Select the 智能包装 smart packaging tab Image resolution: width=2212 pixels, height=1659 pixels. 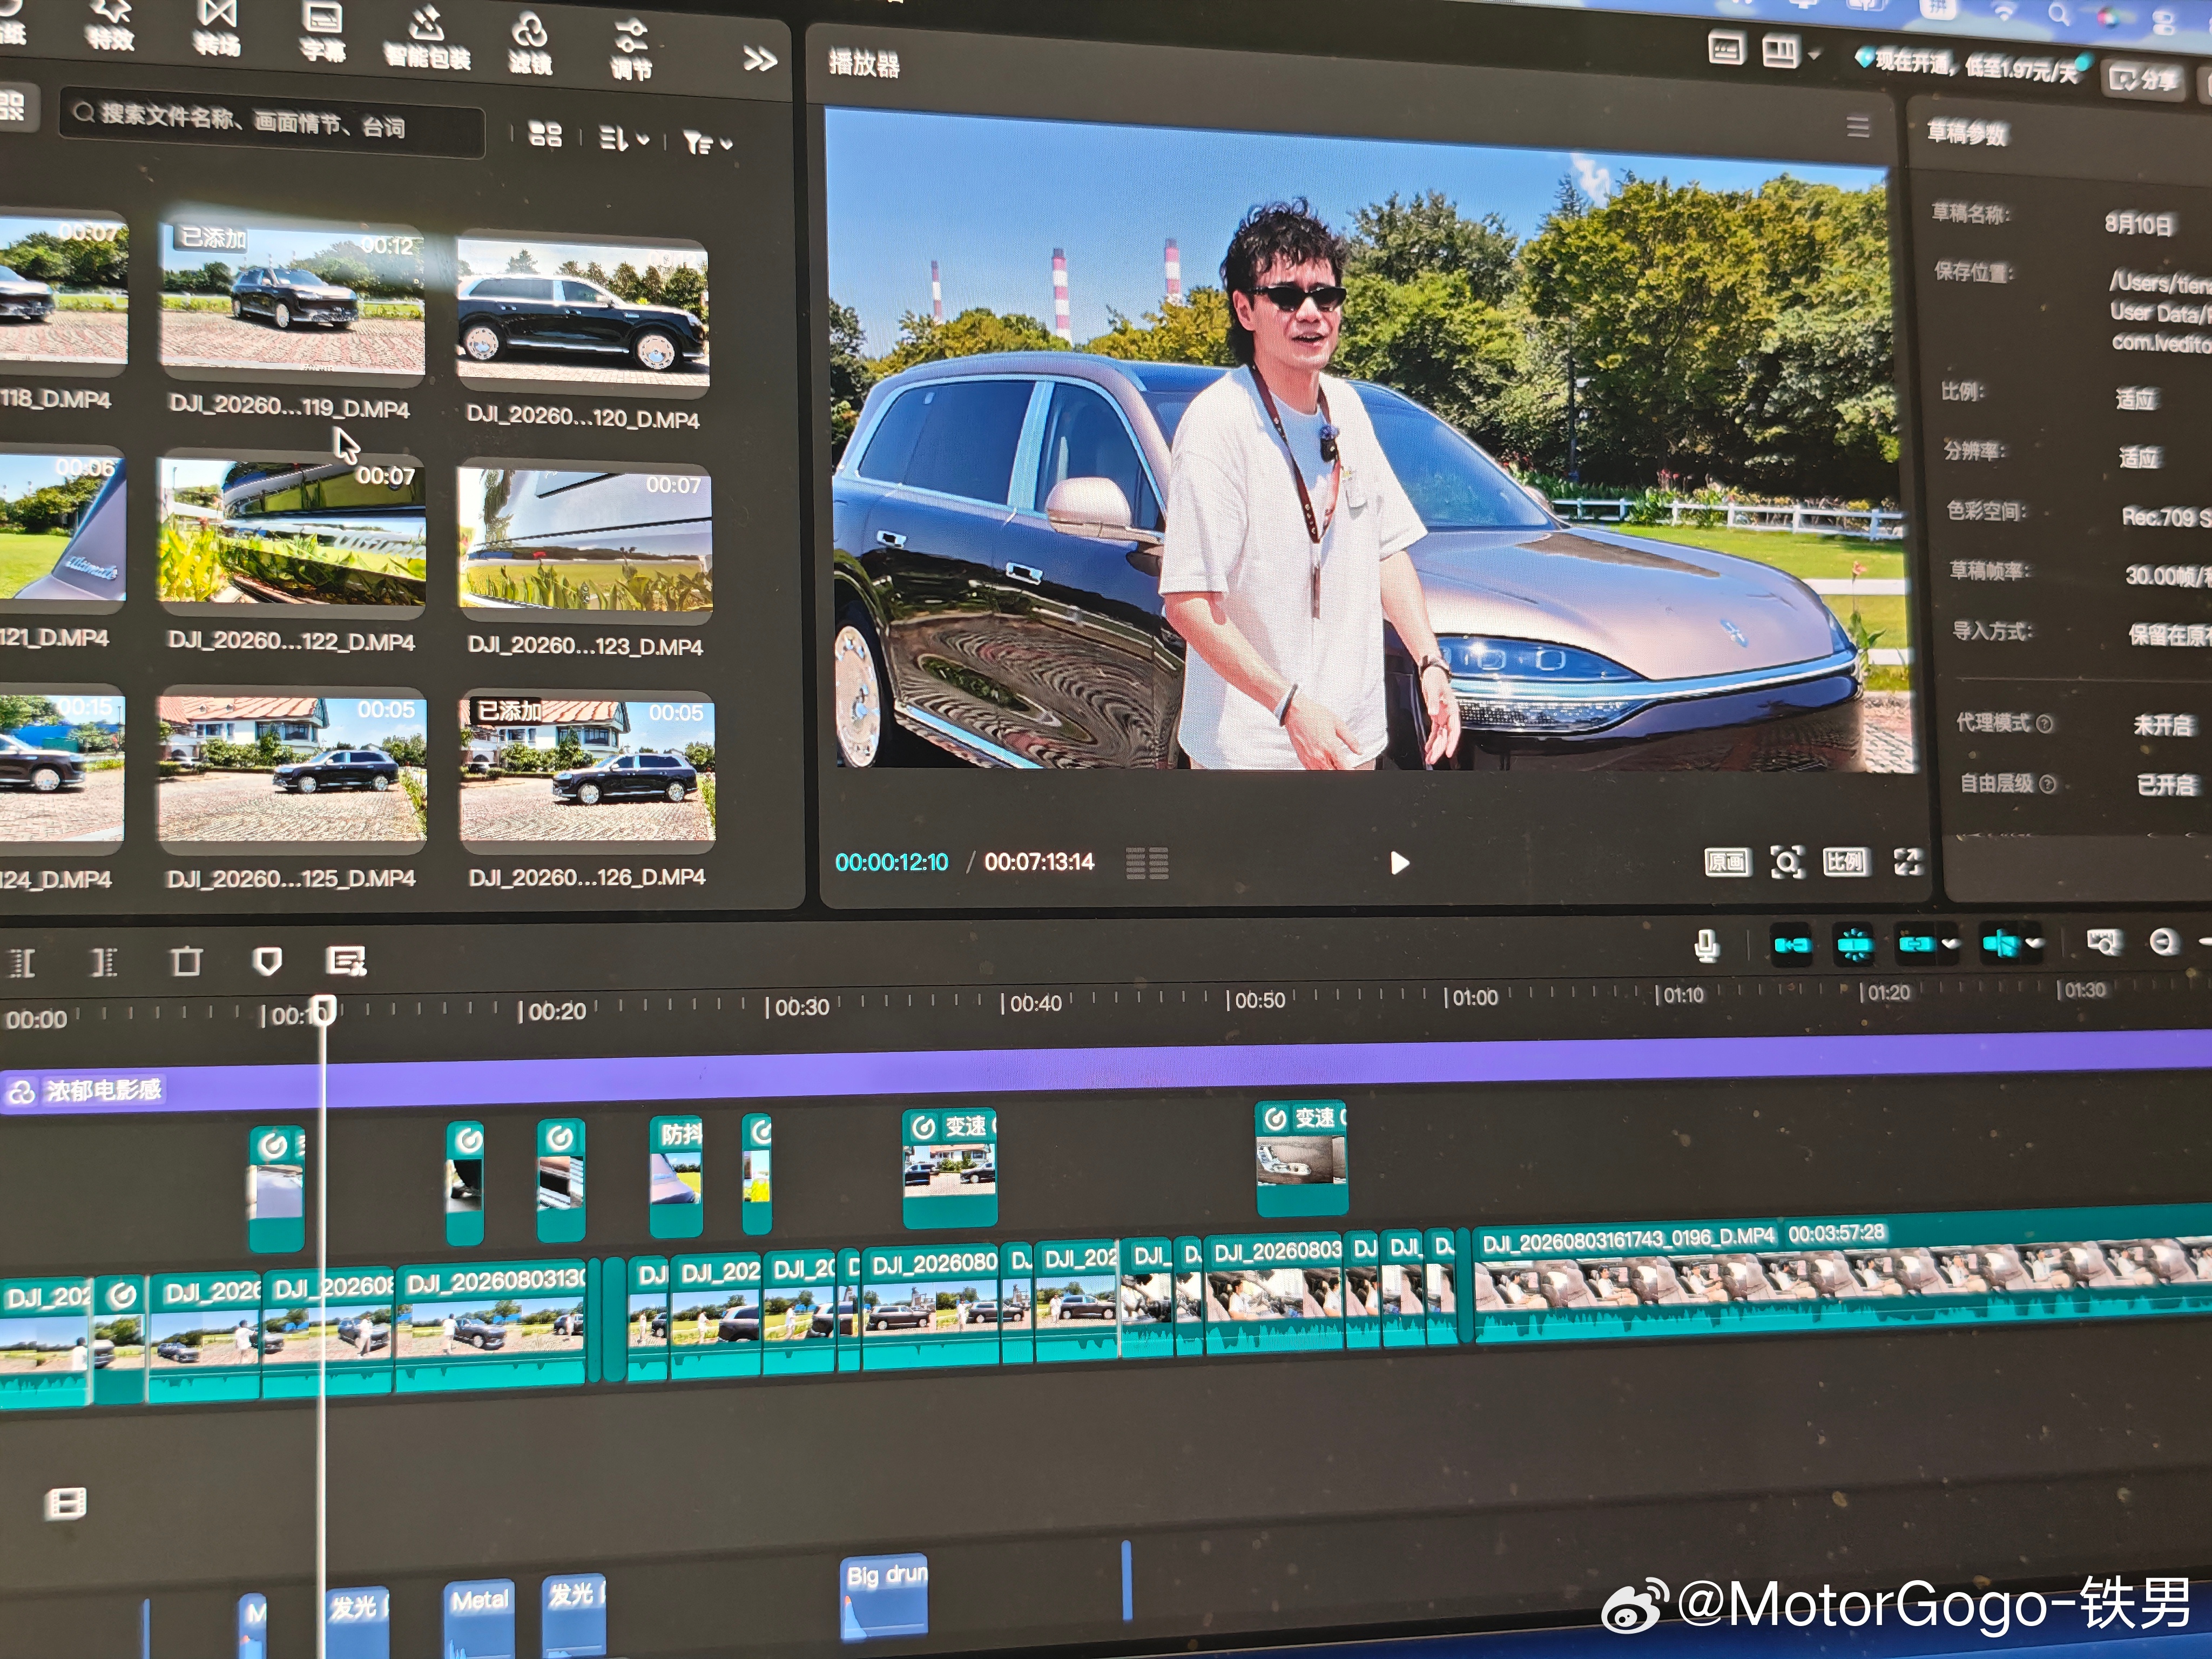coord(428,38)
